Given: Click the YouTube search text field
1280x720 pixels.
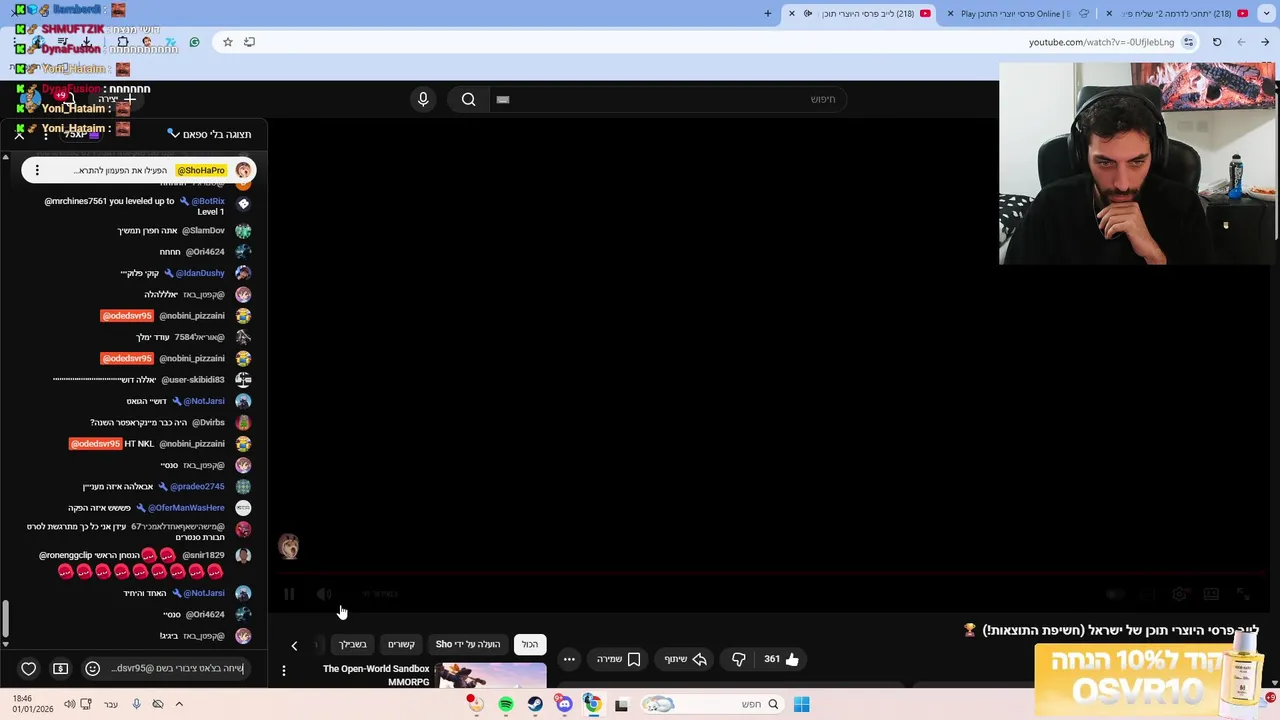Looking at the screenshot, I should click(670, 99).
